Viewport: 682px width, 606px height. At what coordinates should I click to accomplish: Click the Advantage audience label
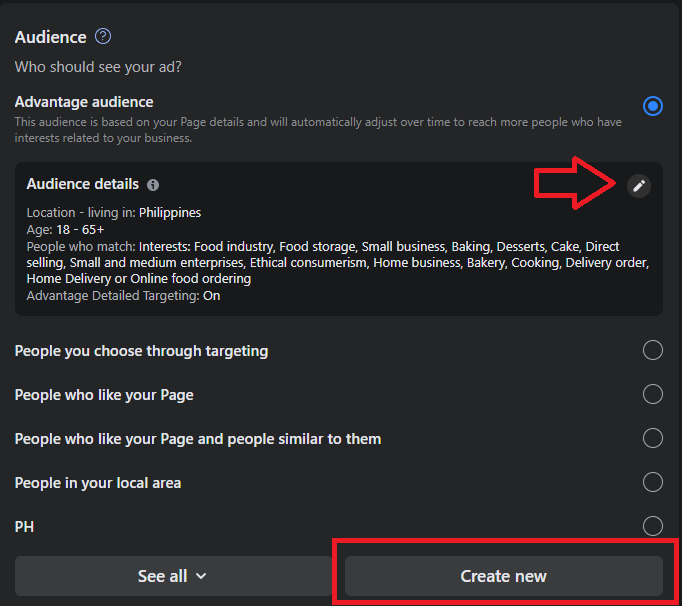click(x=84, y=102)
